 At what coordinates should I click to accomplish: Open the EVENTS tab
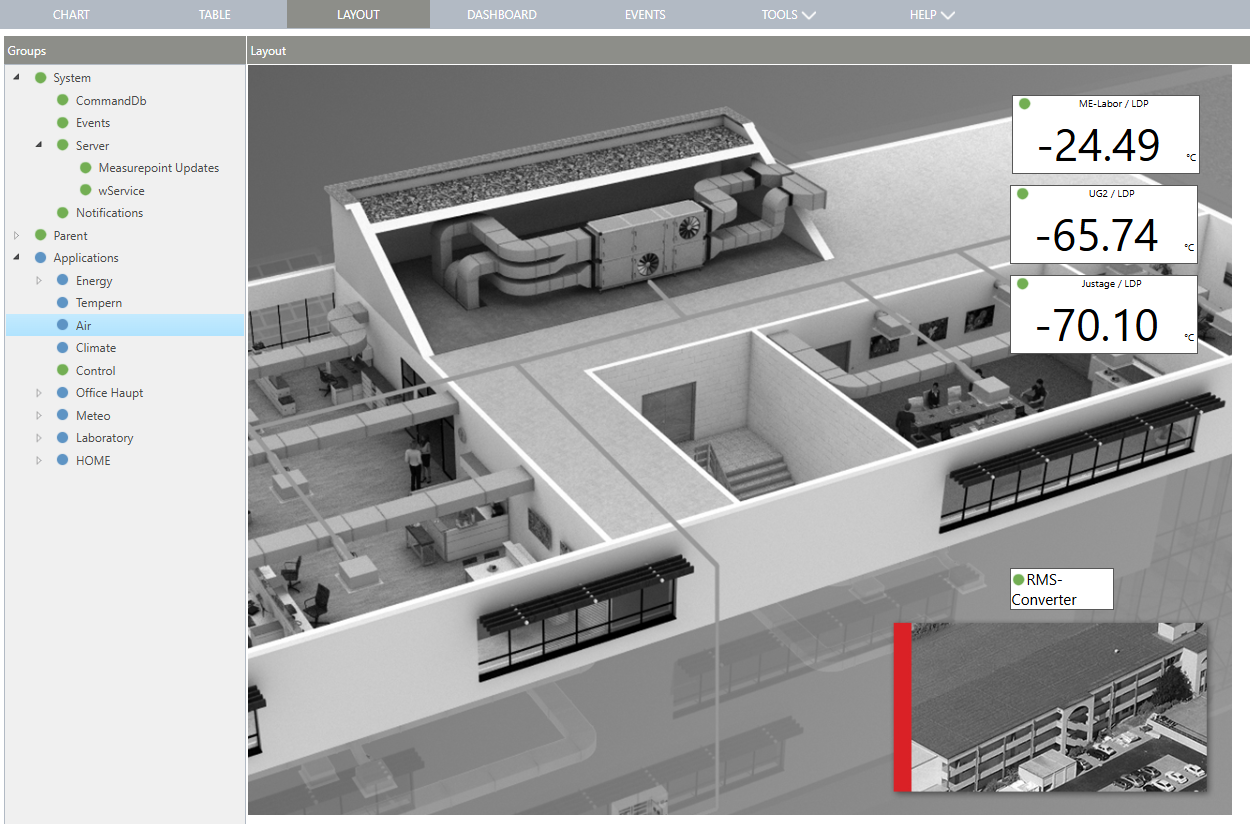pos(645,14)
